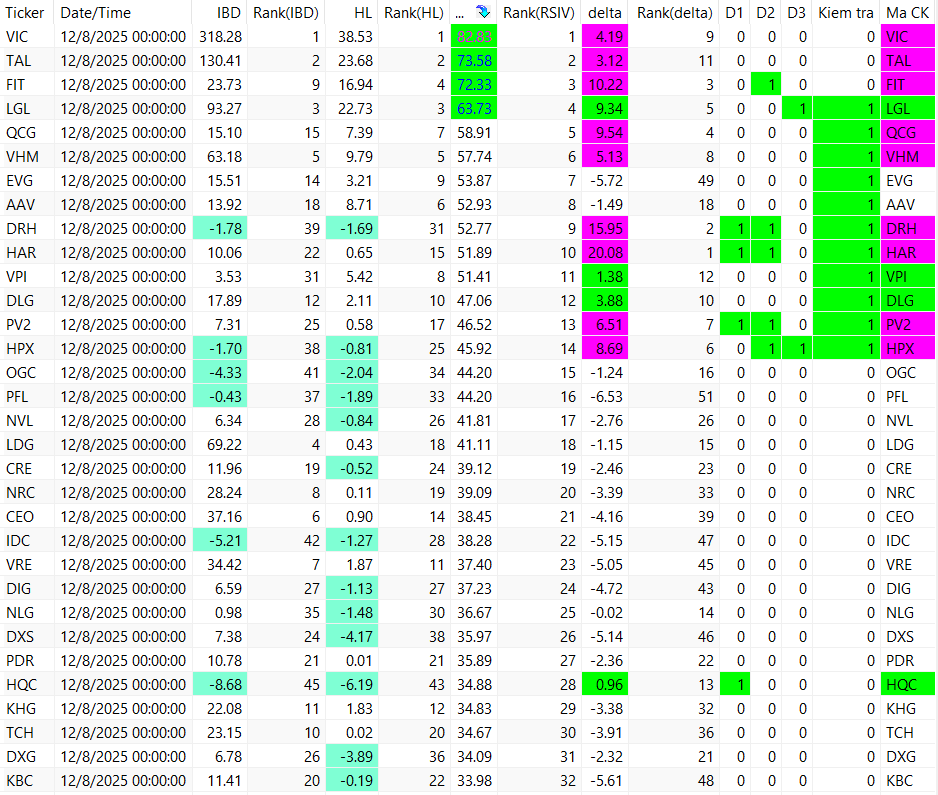The height and width of the screenshot is (795, 938).
Task: Click magenta delta value 15.95 for DRH
Action: coord(605,229)
